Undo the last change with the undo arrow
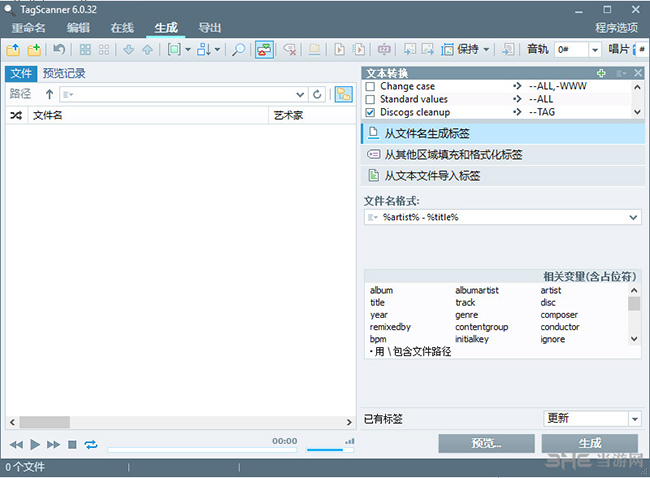 tap(59, 50)
